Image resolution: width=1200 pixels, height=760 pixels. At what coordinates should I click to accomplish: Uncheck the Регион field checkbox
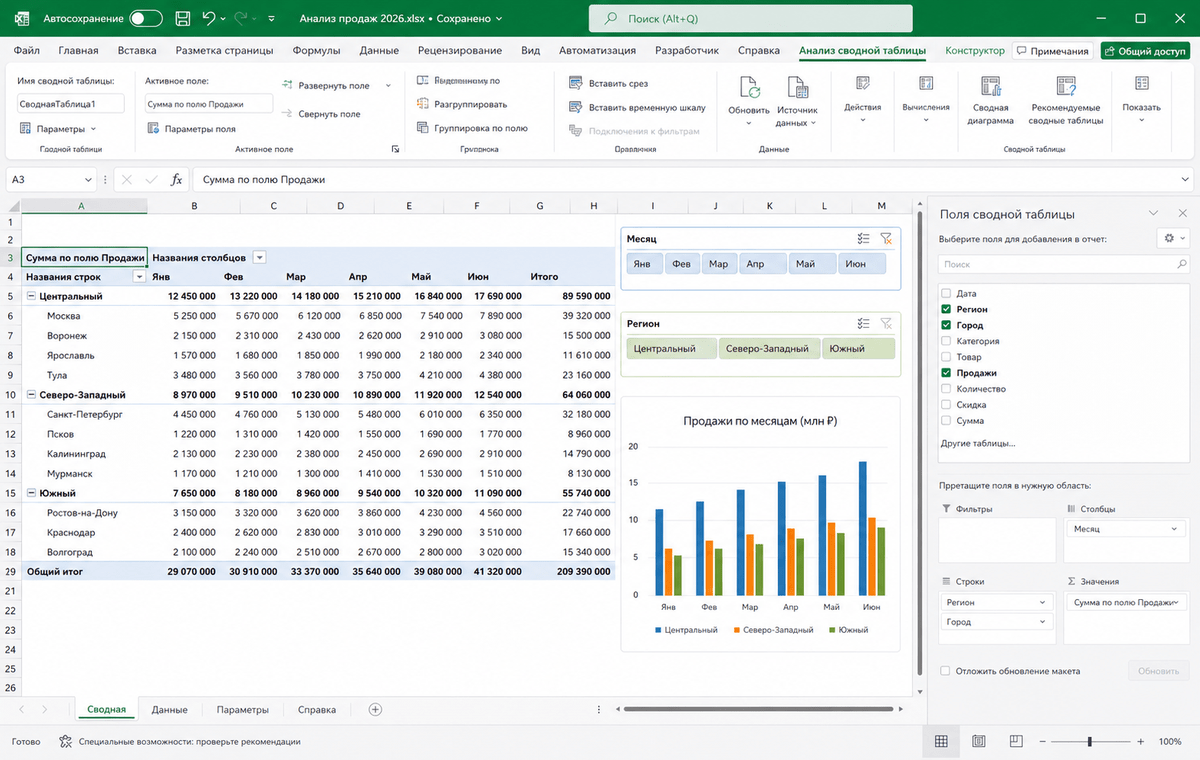point(946,309)
